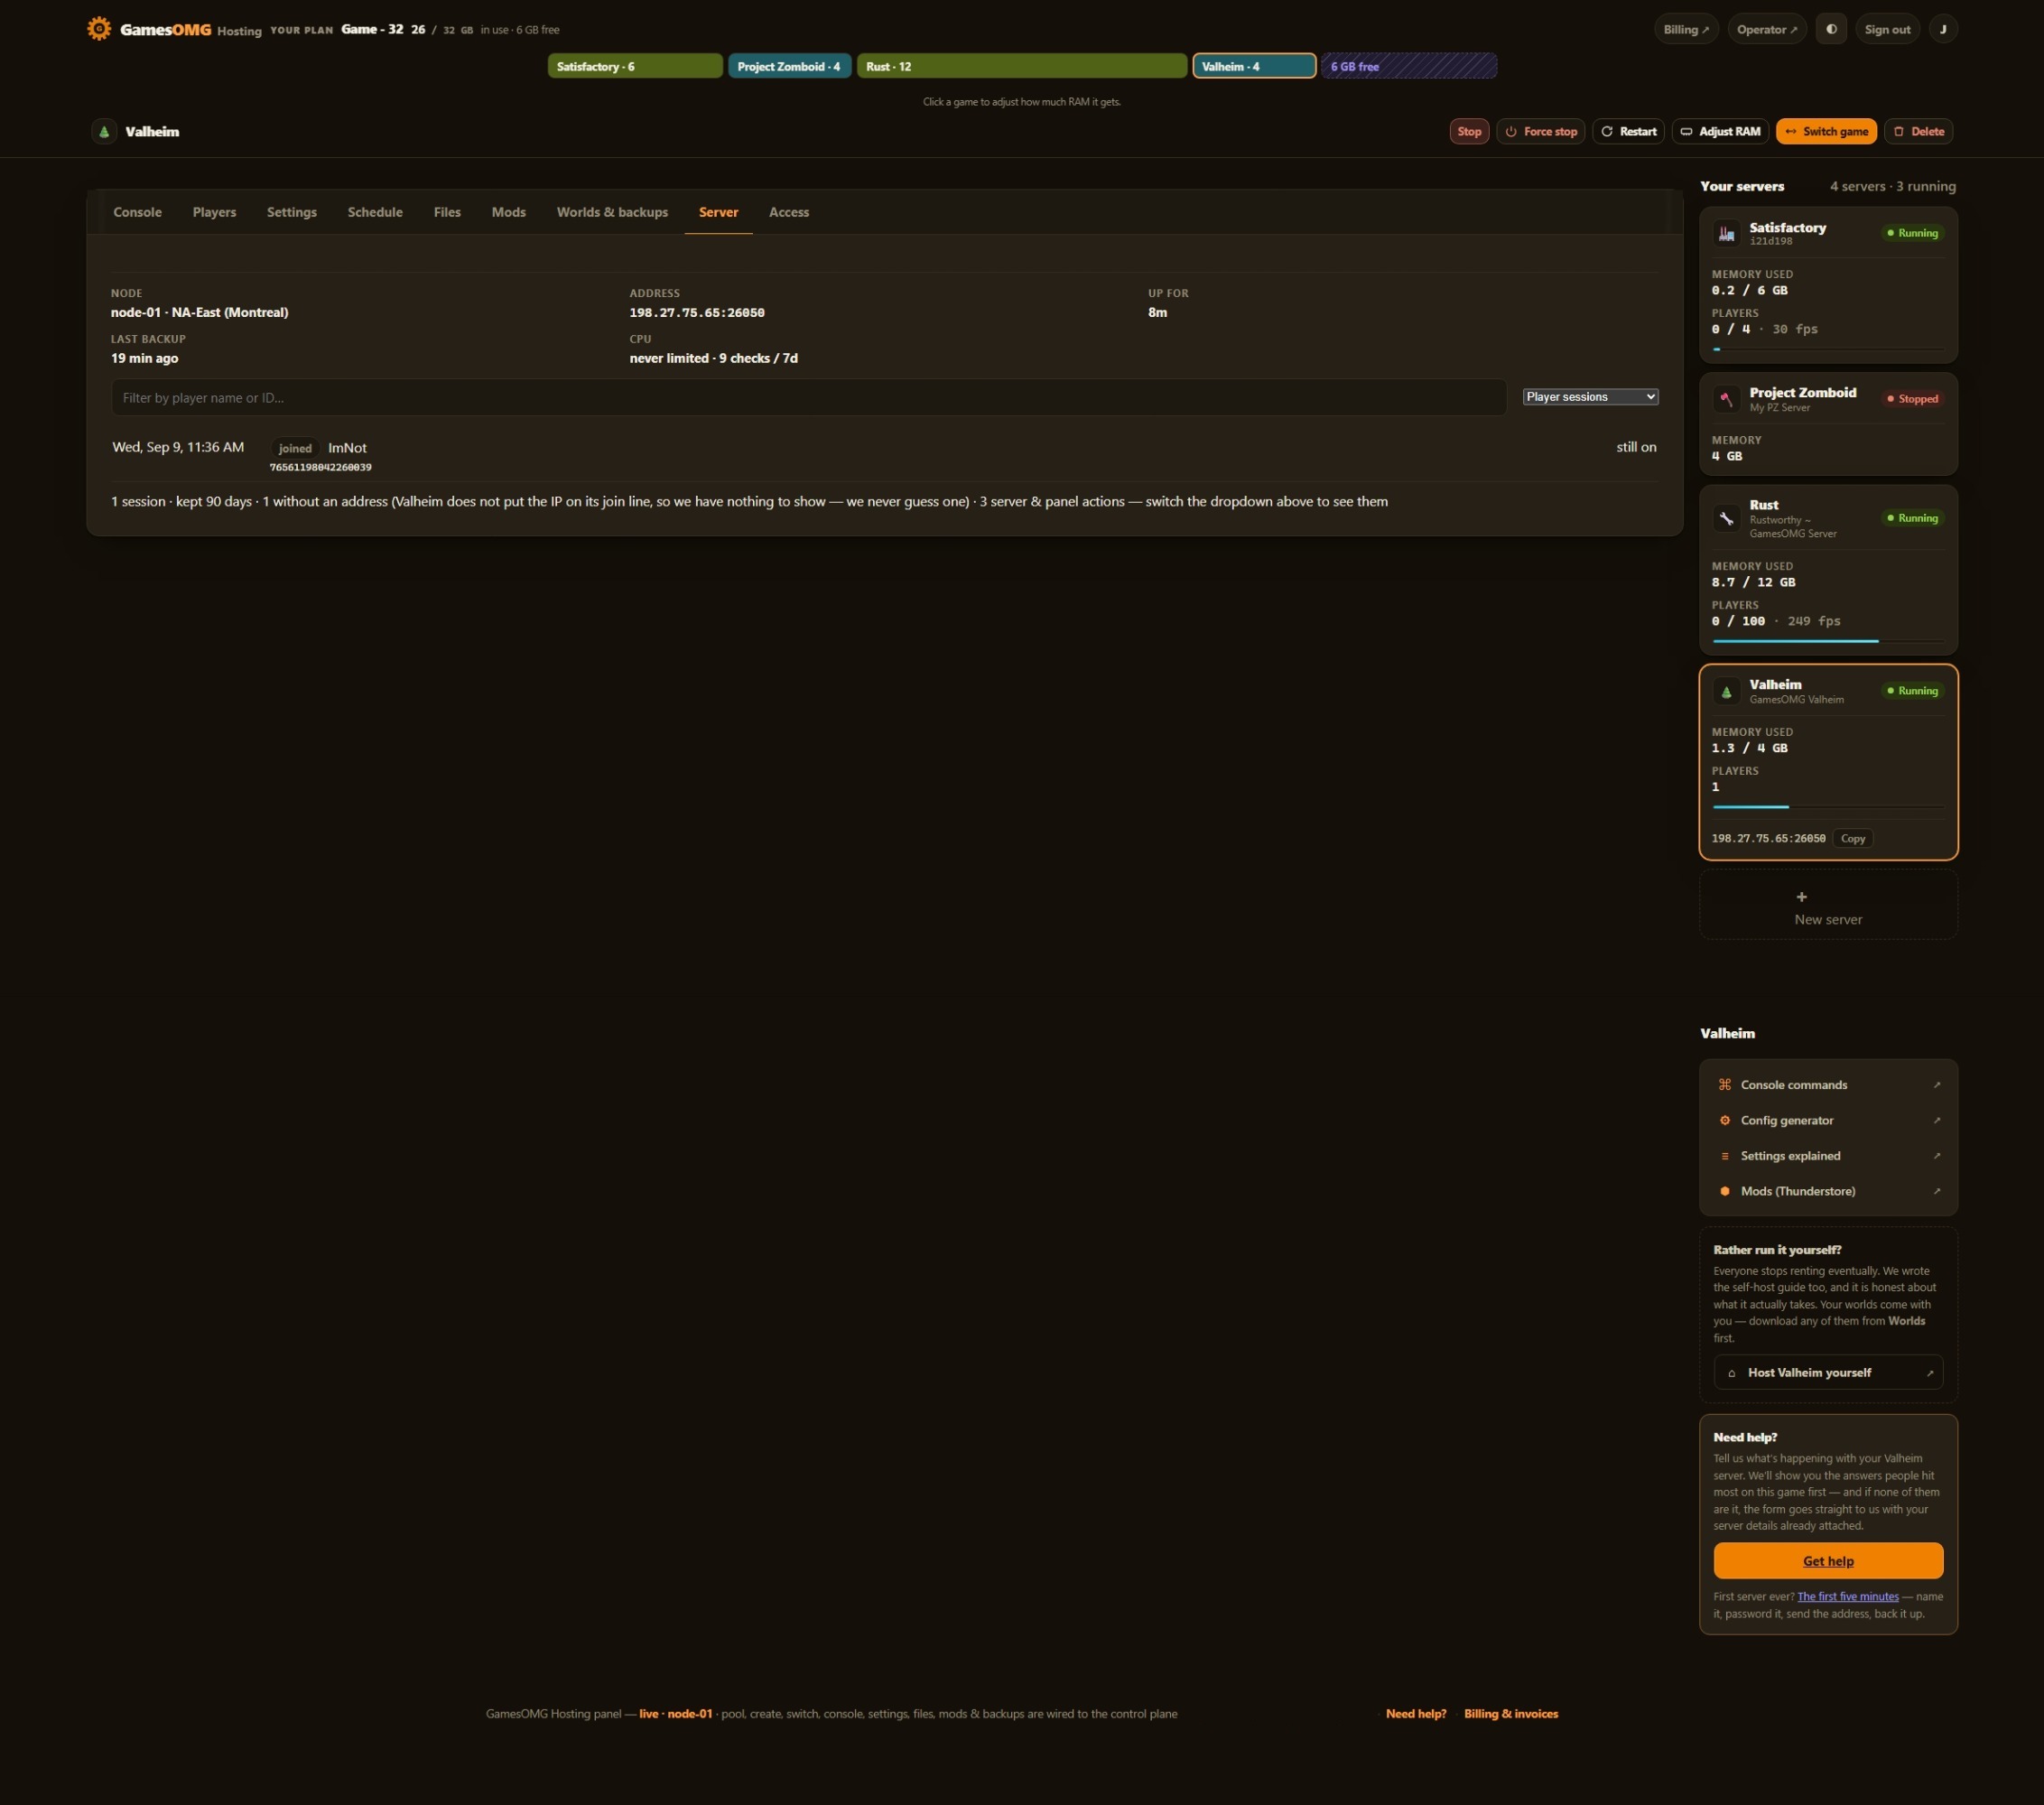The image size is (2044, 1805).
Task: Open the Worlds & backups tab
Action: click(612, 212)
